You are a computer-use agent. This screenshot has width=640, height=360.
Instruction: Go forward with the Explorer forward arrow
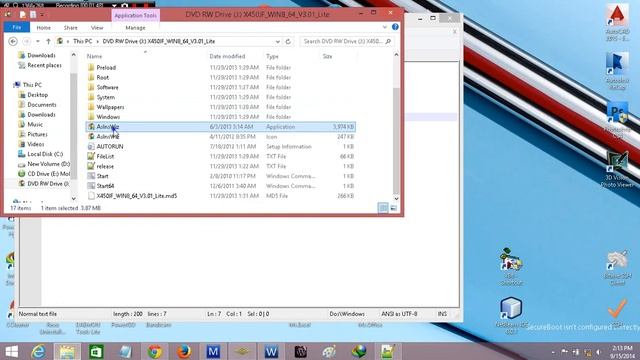[x=26, y=41]
